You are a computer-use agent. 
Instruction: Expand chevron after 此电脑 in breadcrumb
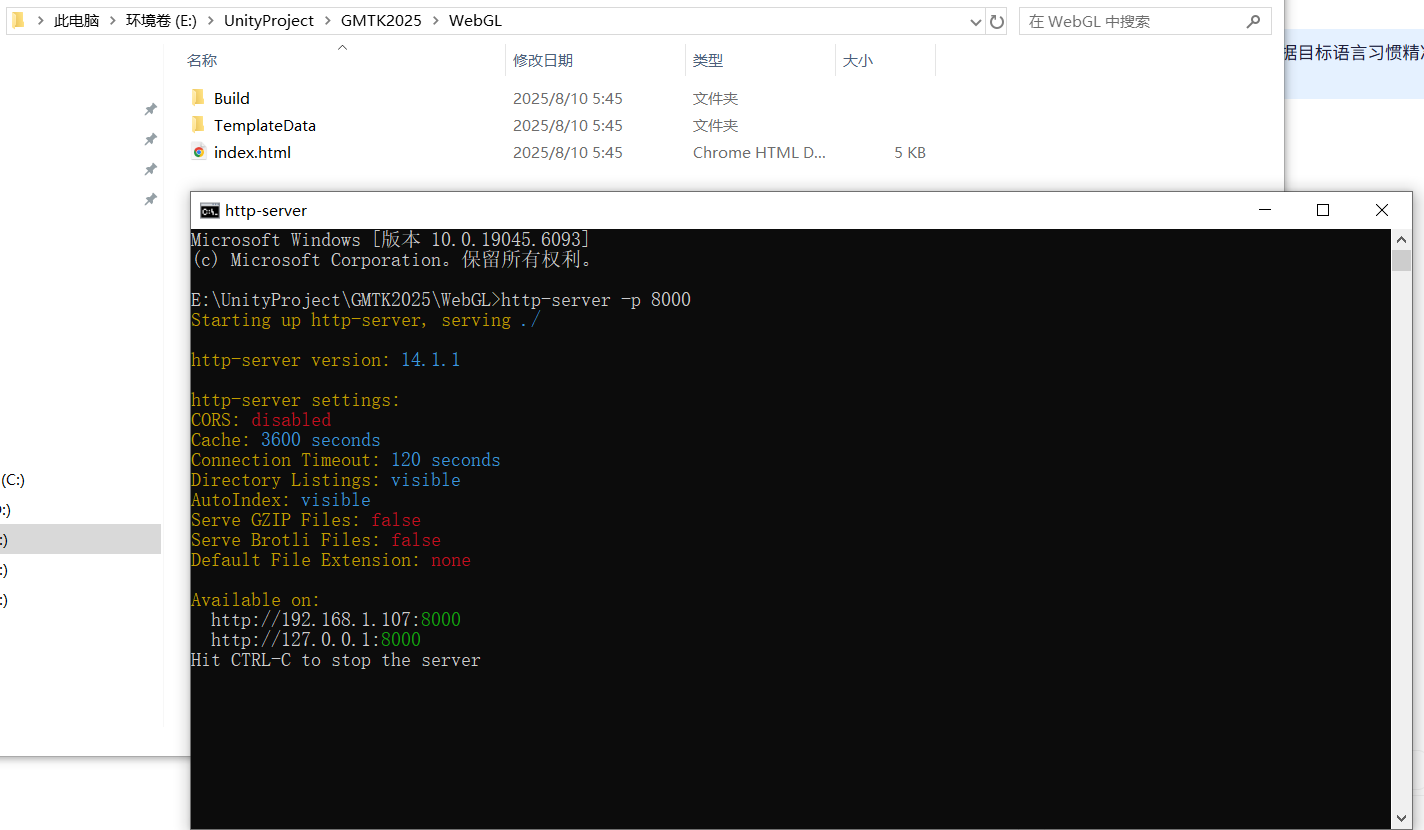point(112,21)
